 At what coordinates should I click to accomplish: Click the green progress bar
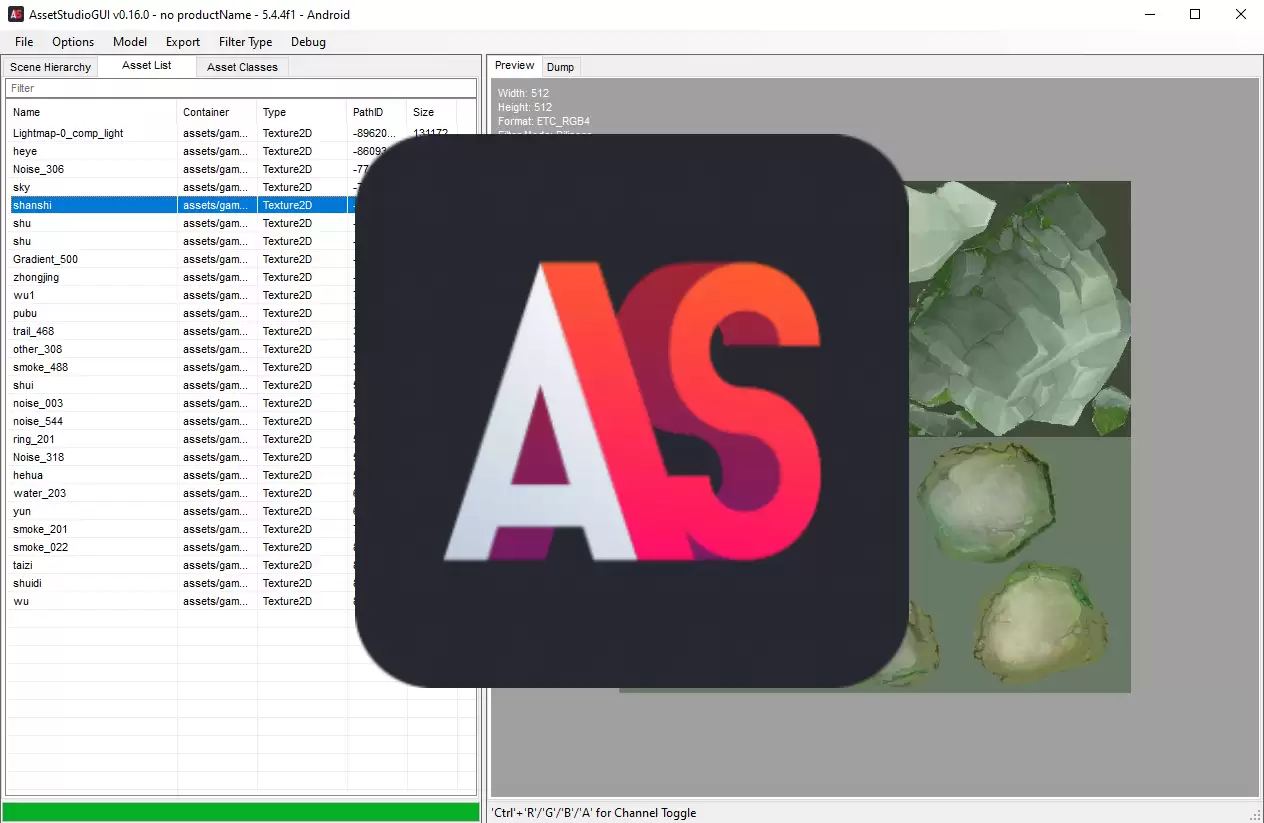tap(241, 812)
